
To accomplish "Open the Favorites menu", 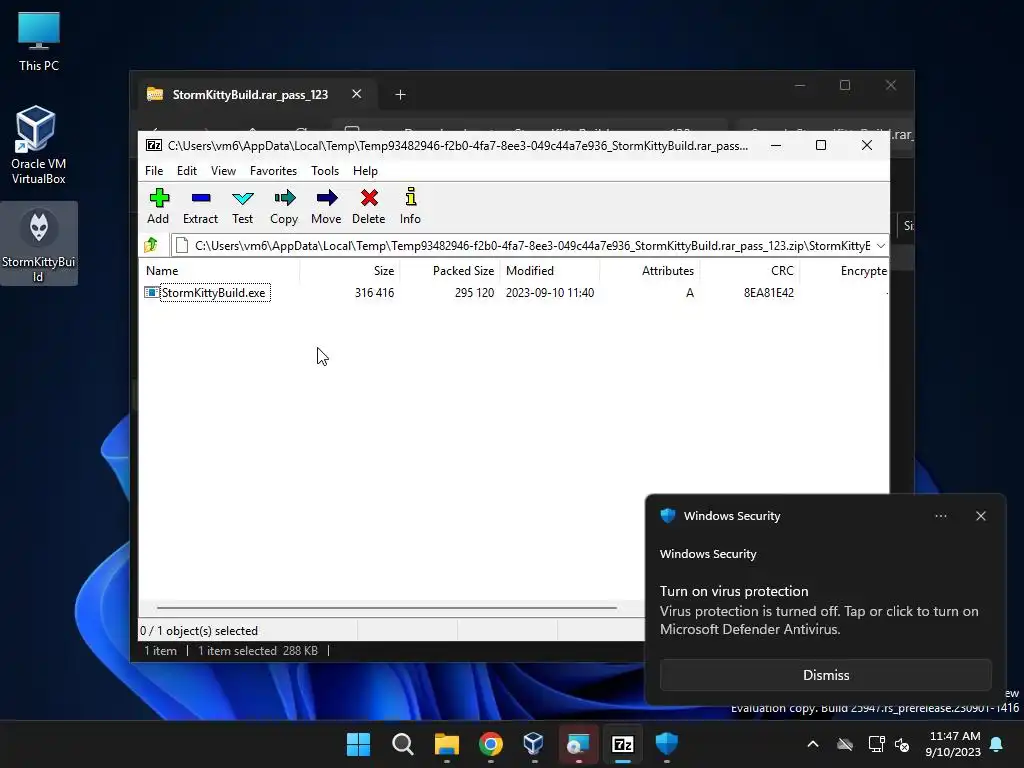I will (273, 170).
